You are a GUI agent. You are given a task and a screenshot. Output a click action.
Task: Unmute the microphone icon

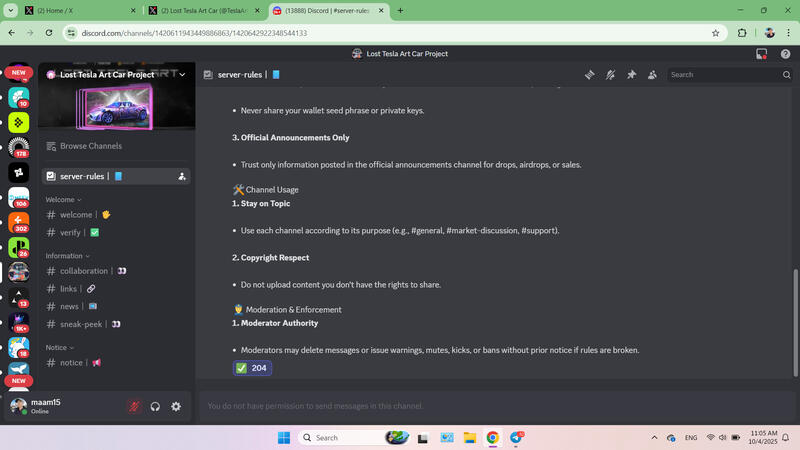134,406
